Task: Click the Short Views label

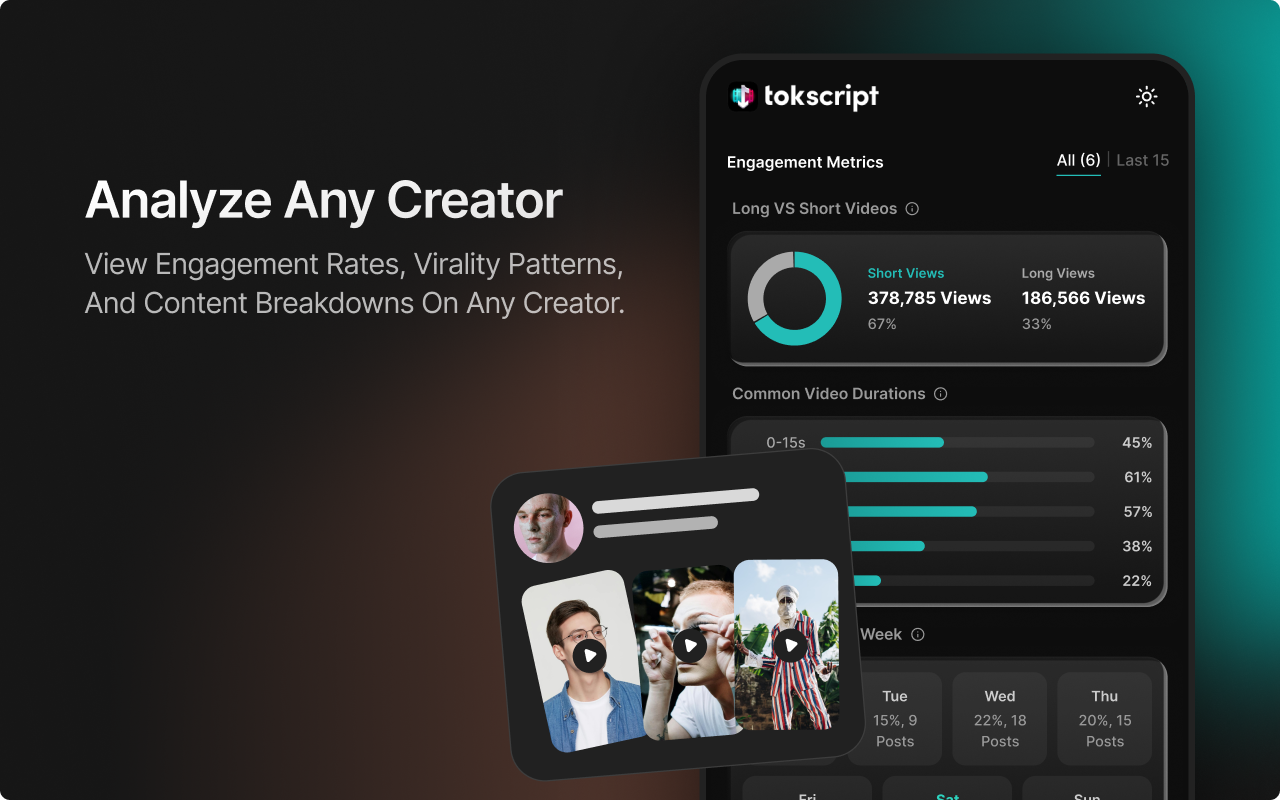Action: pos(906,273)
